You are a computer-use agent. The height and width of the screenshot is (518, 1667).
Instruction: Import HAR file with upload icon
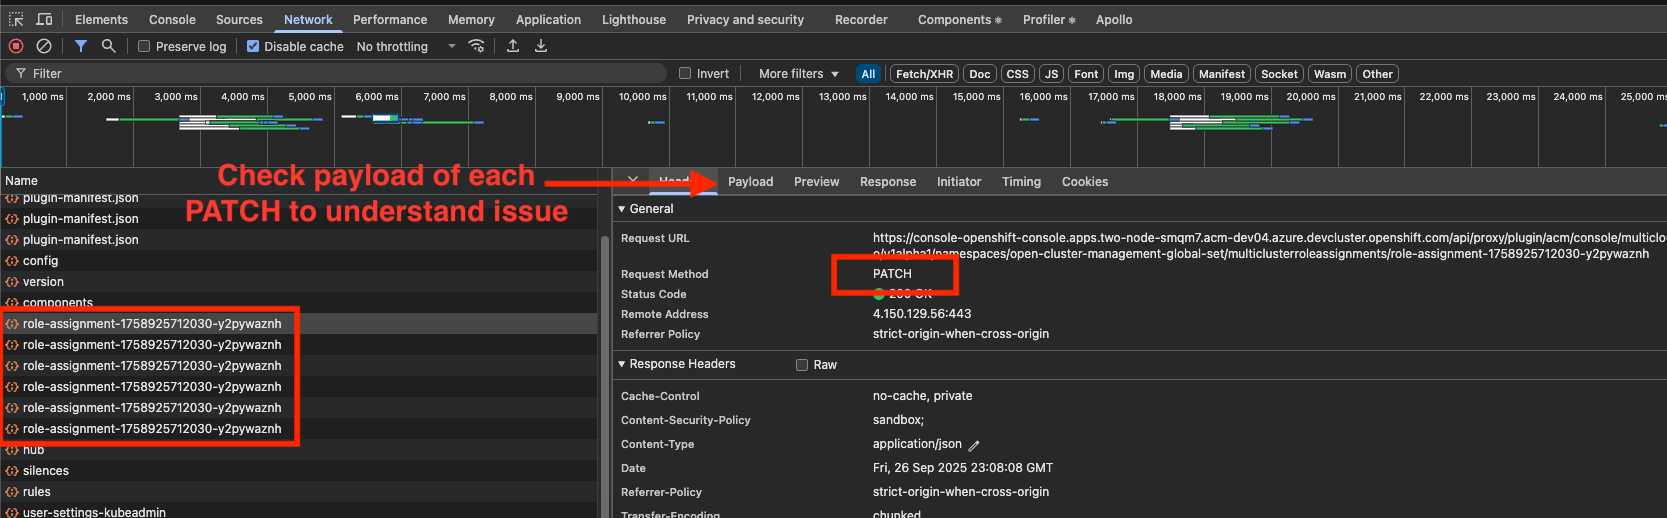pyautogui.click(x=513, y=46)
